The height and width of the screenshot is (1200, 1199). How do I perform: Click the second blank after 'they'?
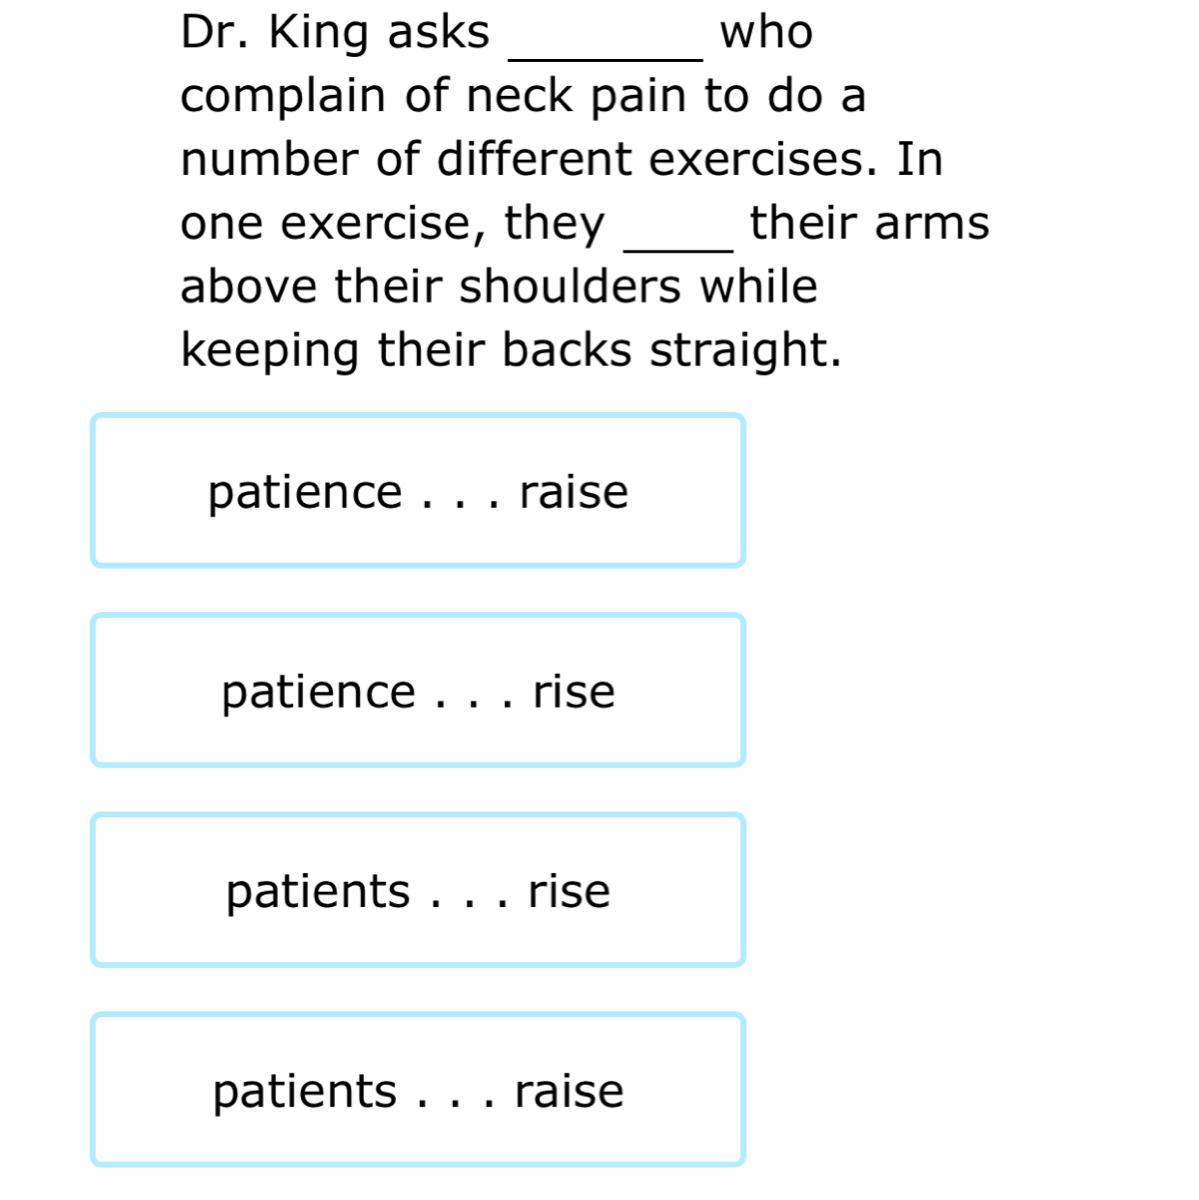click(x=679, y=236)
